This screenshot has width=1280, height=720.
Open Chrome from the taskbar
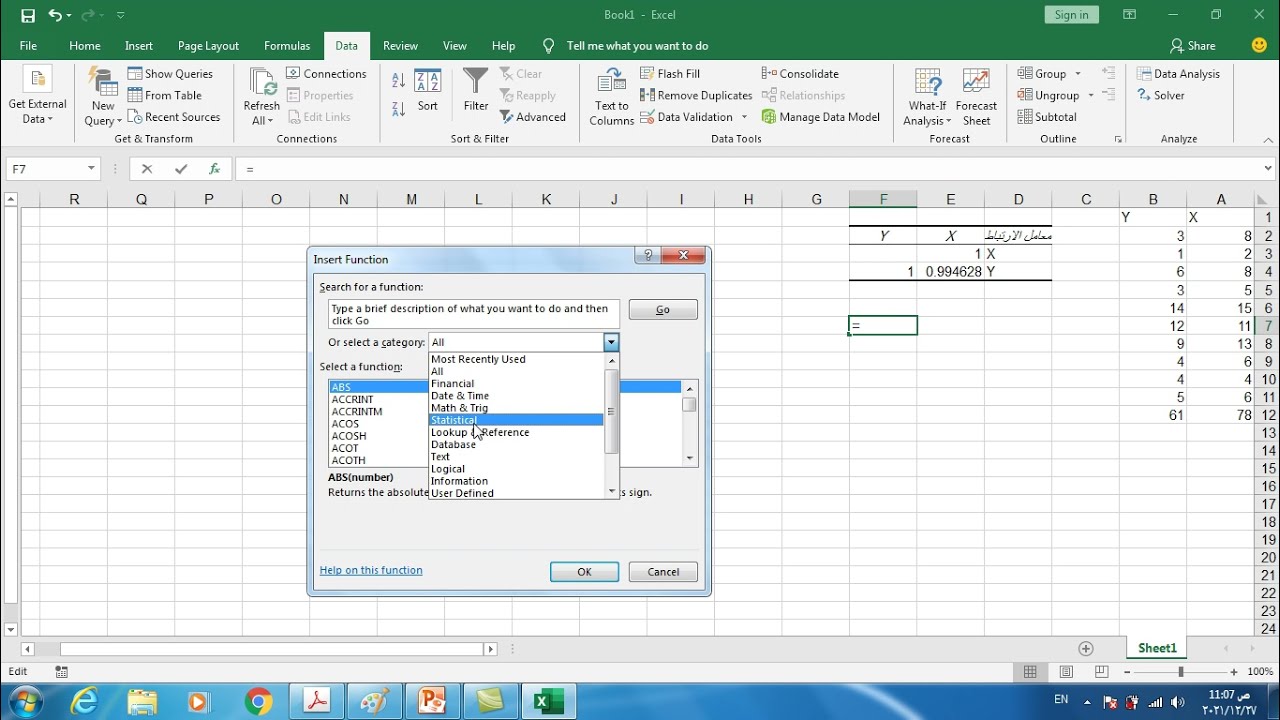[x=258, y=702]
